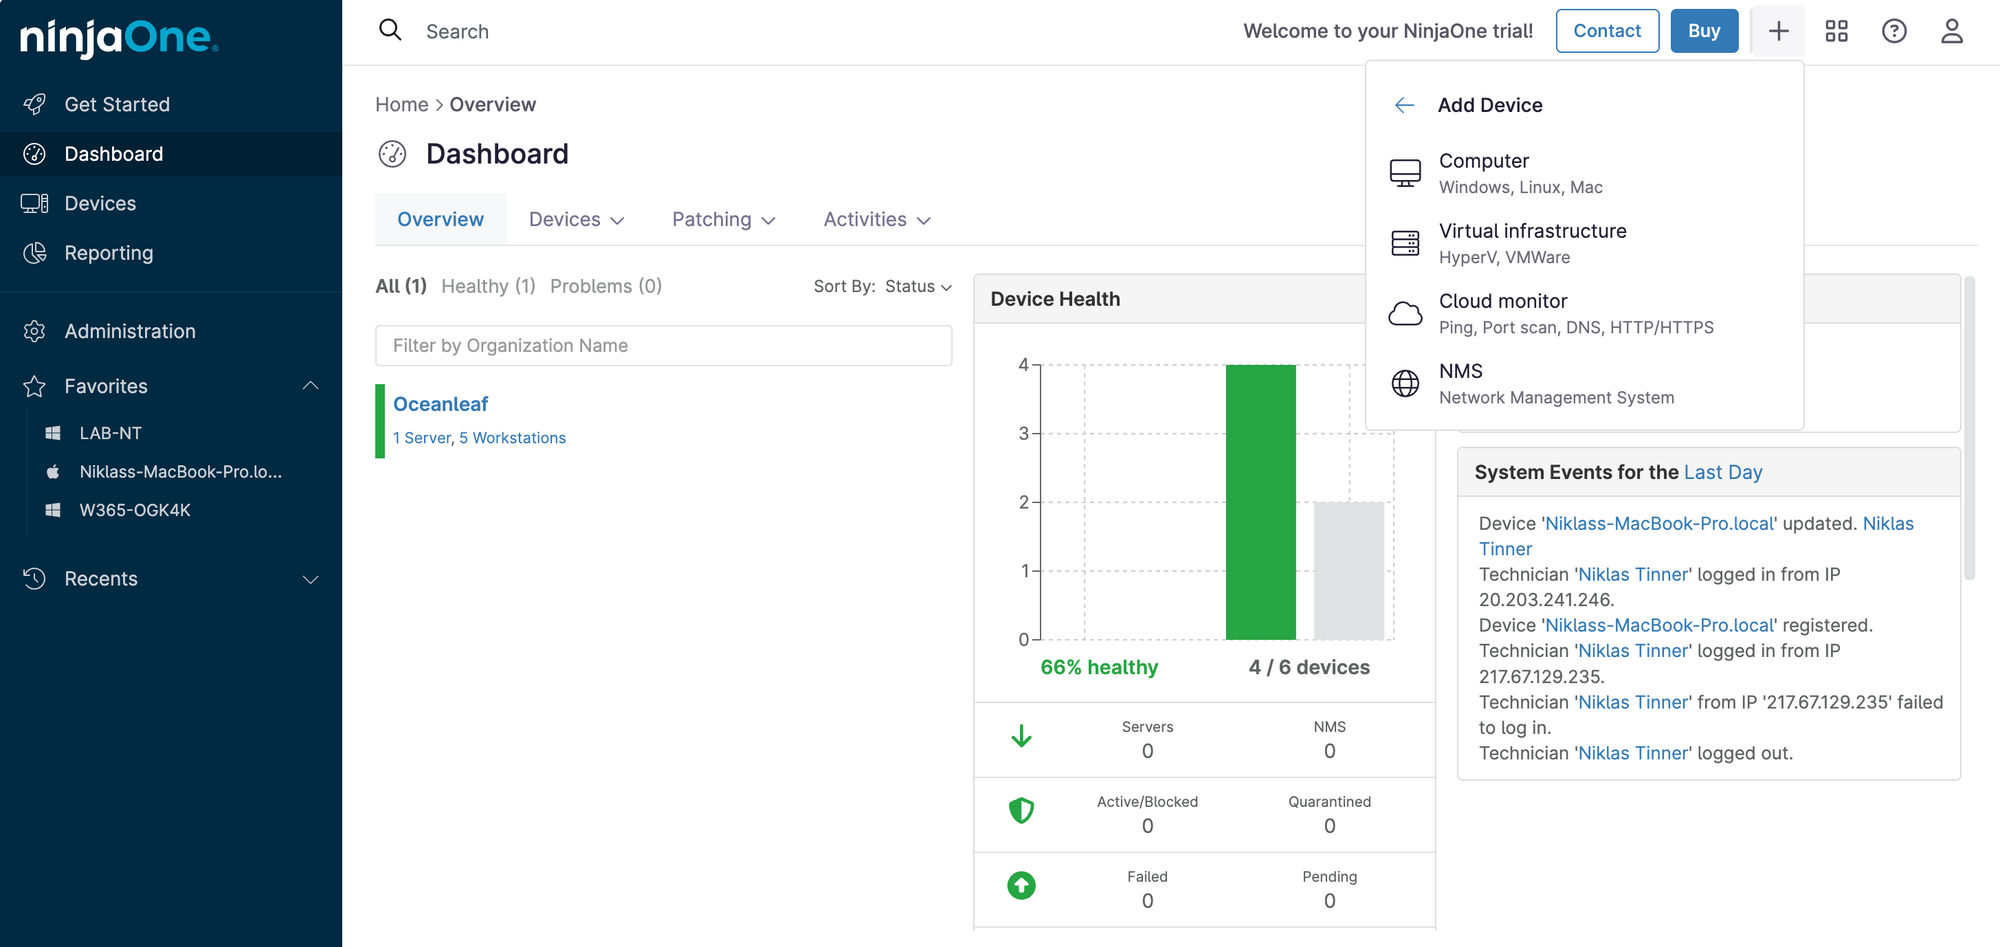Click the green down arrow status icon
The image size is (2000, 947).
[1021, 736]
